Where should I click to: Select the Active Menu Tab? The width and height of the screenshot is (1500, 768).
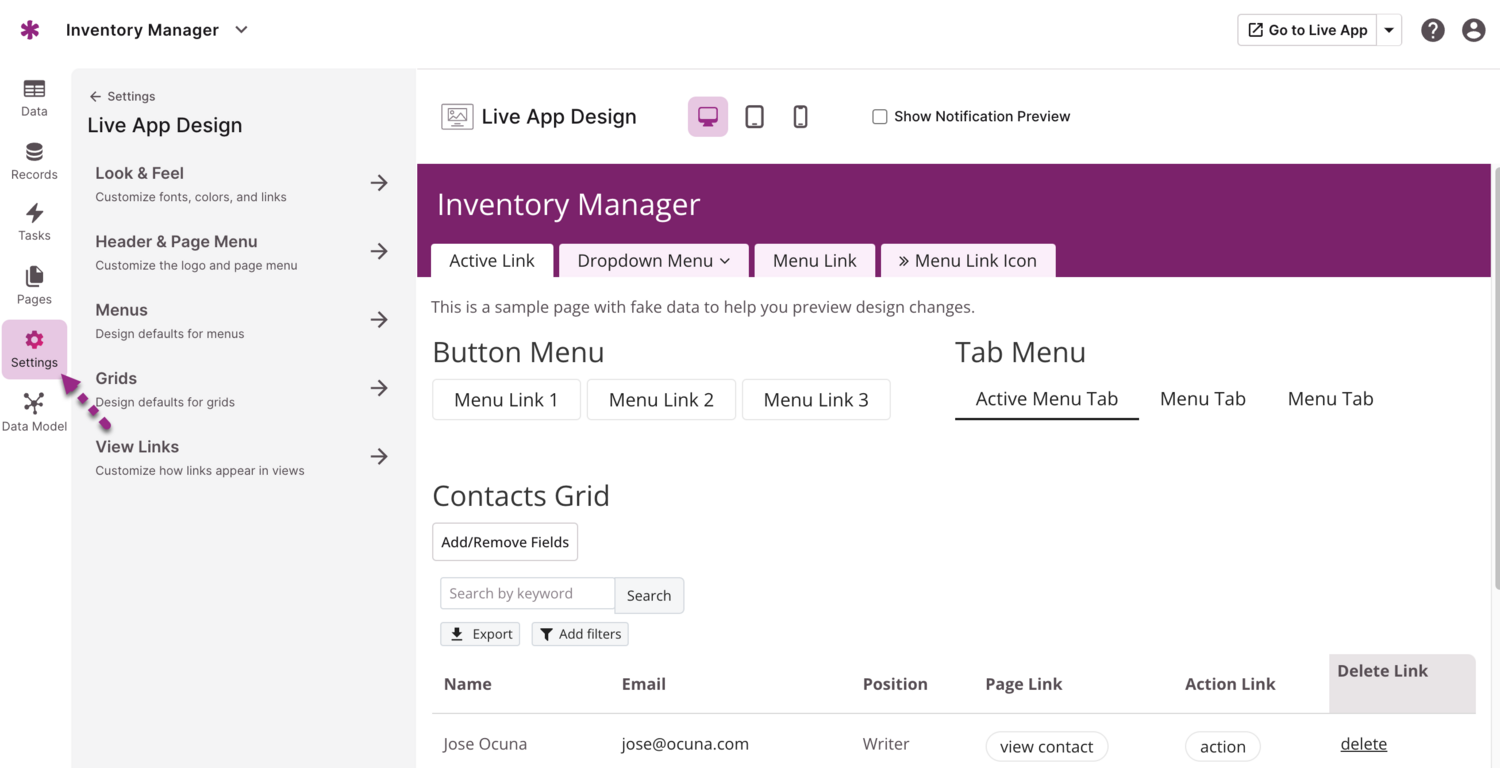(x=1046, y=399)
